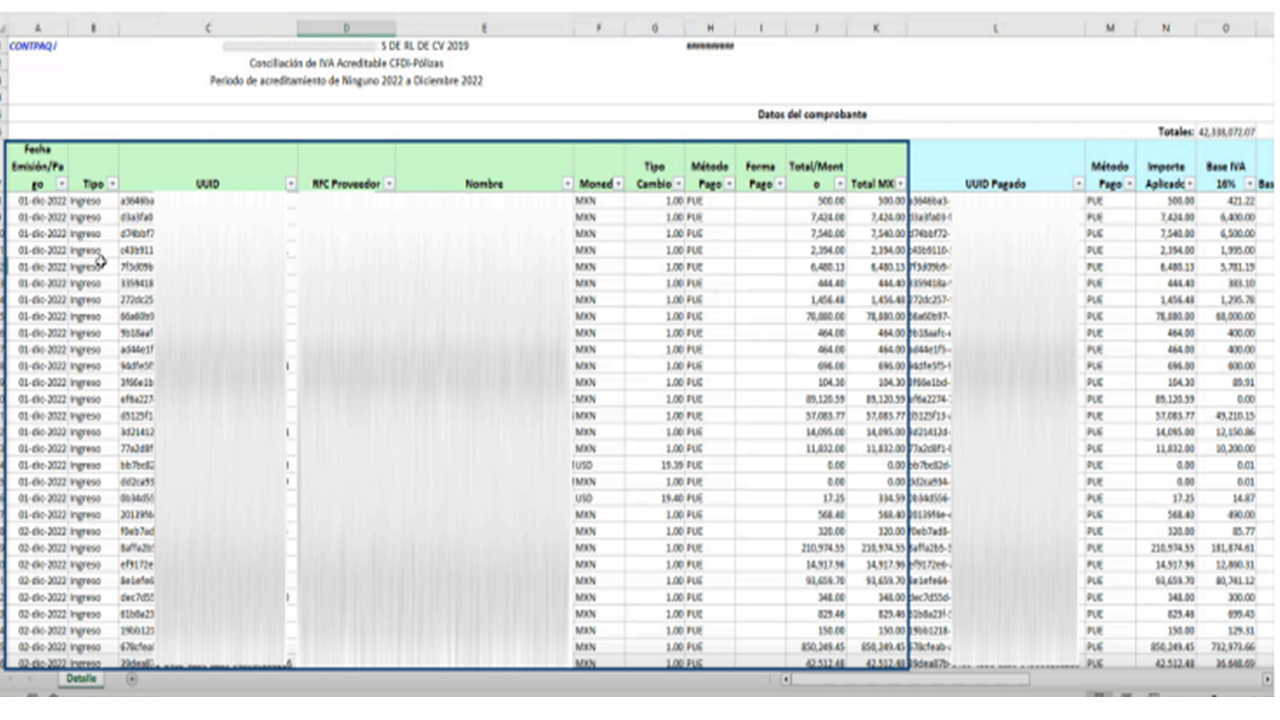Select Base IVA cell 1,995.00
This screenshot has height=720, width=1280.
pyautogui.click(x=1226, y=250)
